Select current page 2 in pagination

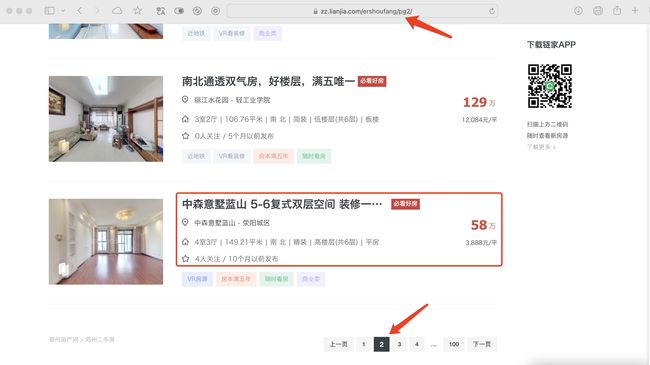(x=381, y=344)
